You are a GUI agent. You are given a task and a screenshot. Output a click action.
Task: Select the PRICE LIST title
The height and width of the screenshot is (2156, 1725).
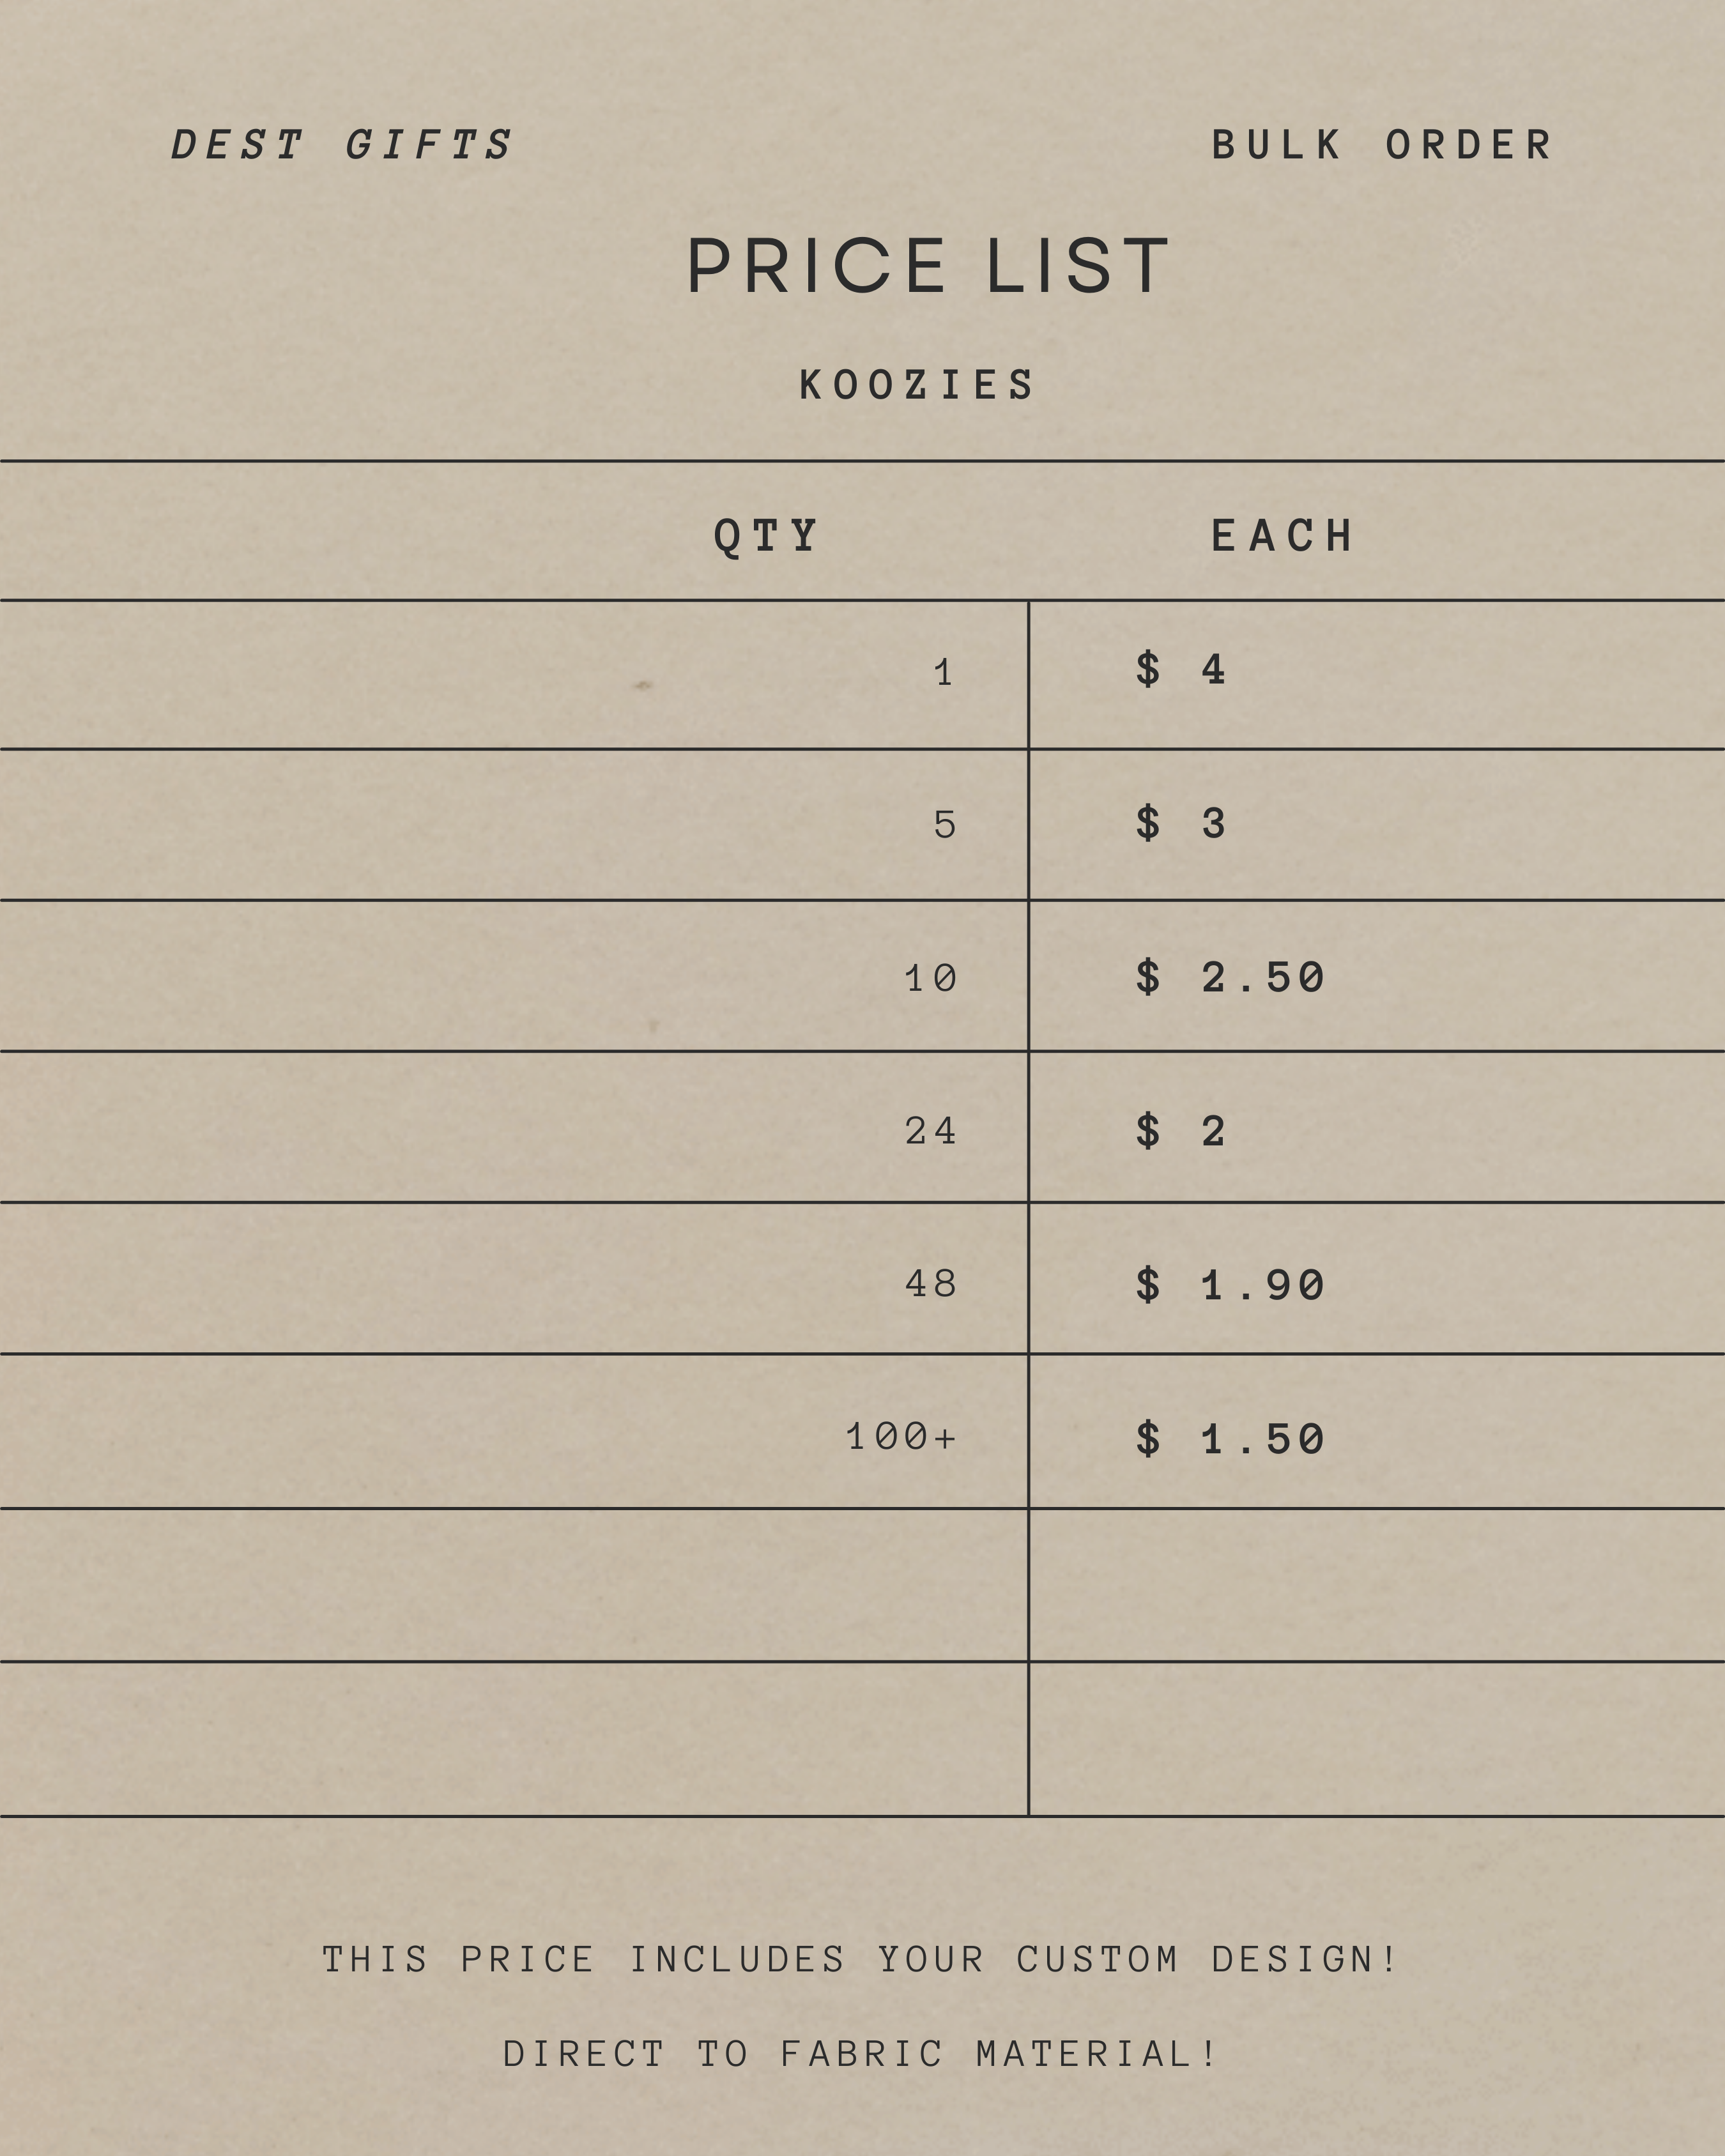927,267
